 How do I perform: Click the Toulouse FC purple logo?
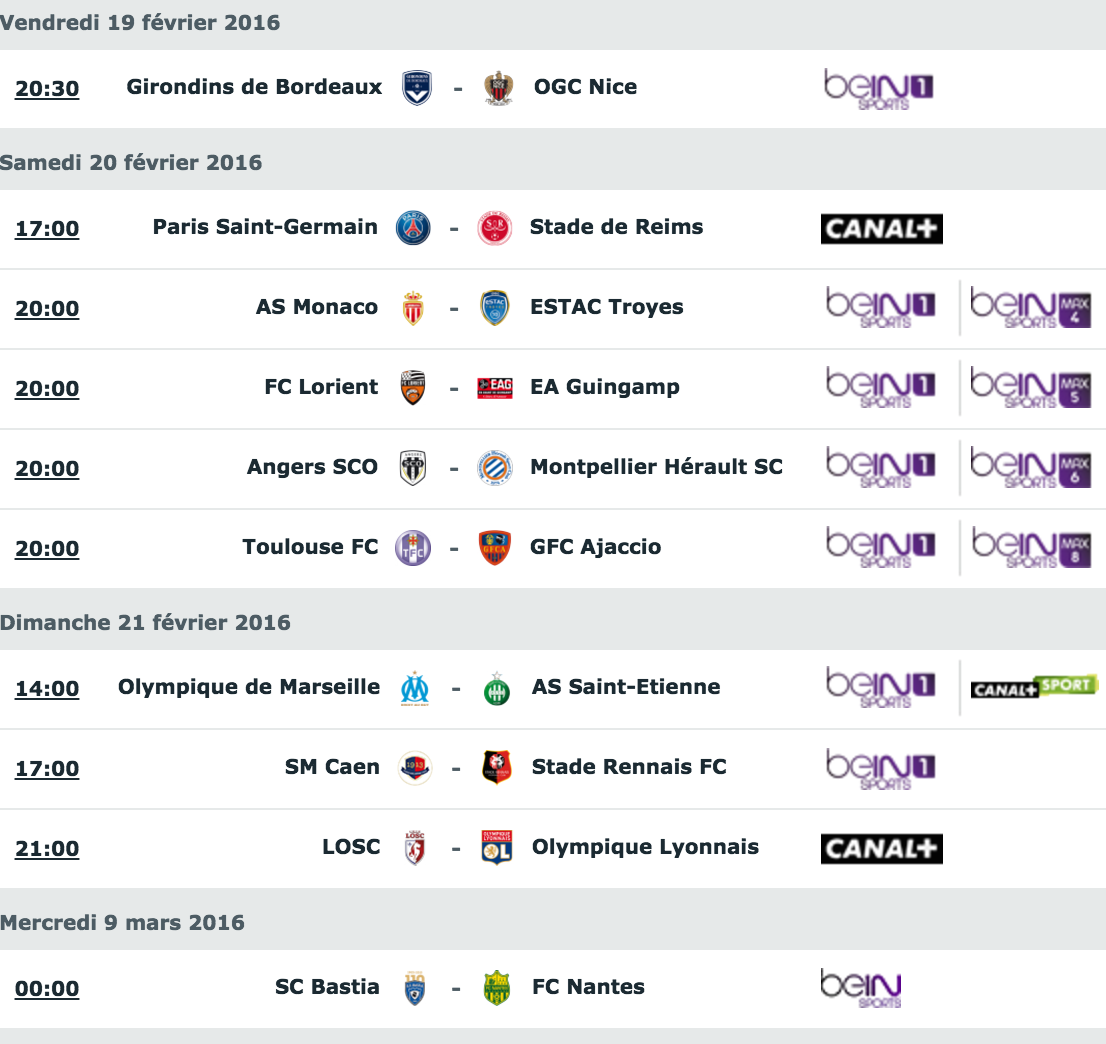coord(413,548)
